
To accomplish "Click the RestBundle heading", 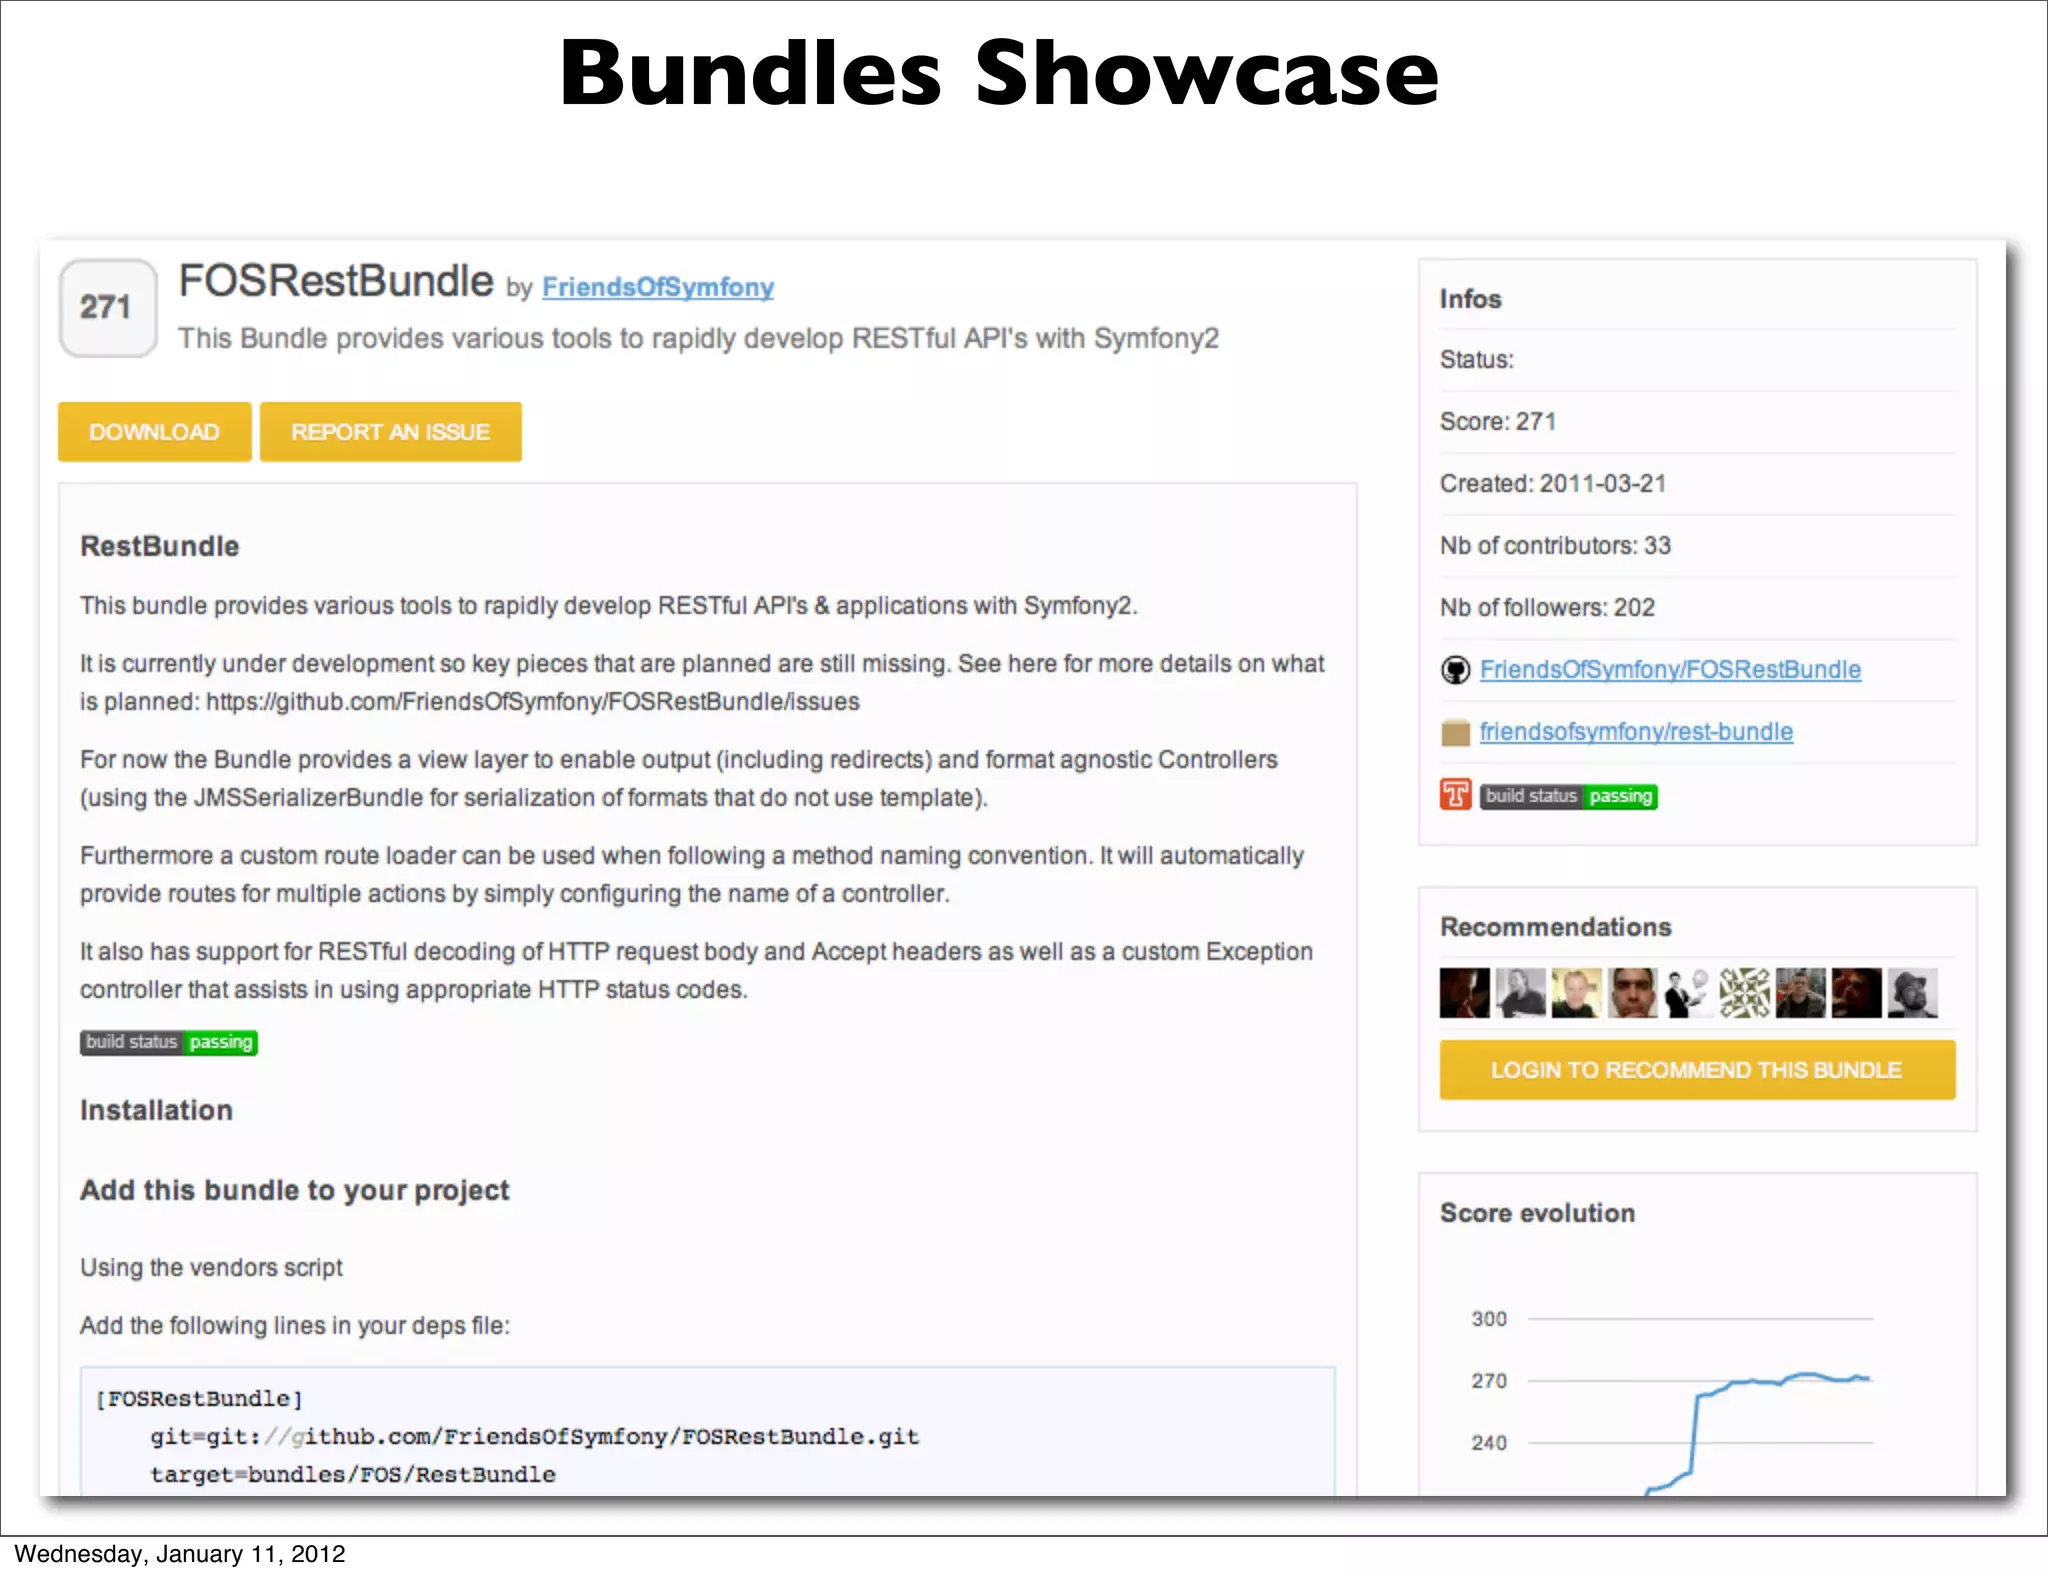I will coord(160,546).
